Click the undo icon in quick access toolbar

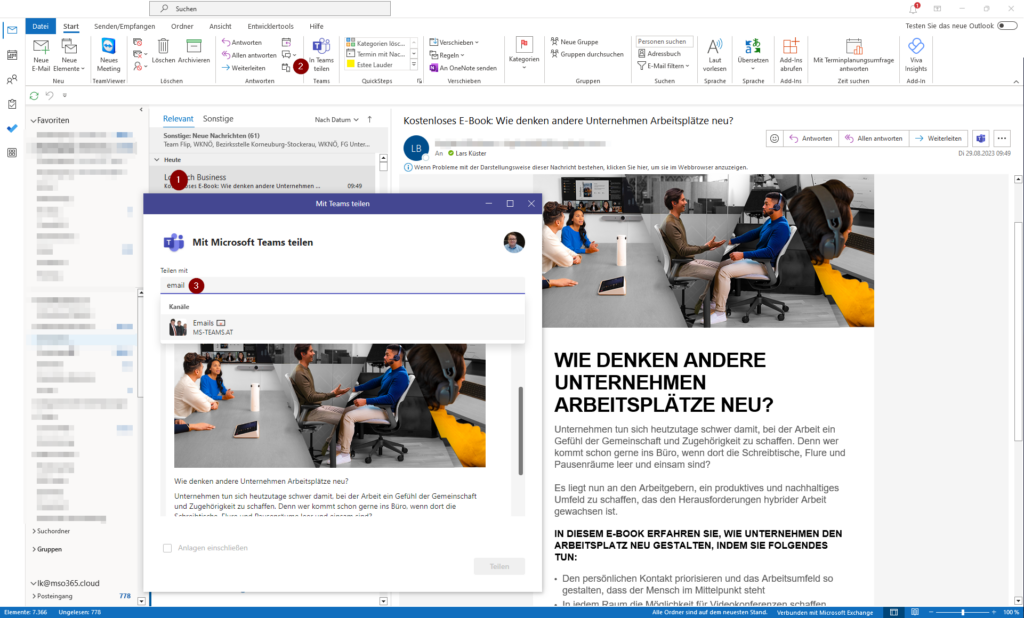click(x=50, y=95)
